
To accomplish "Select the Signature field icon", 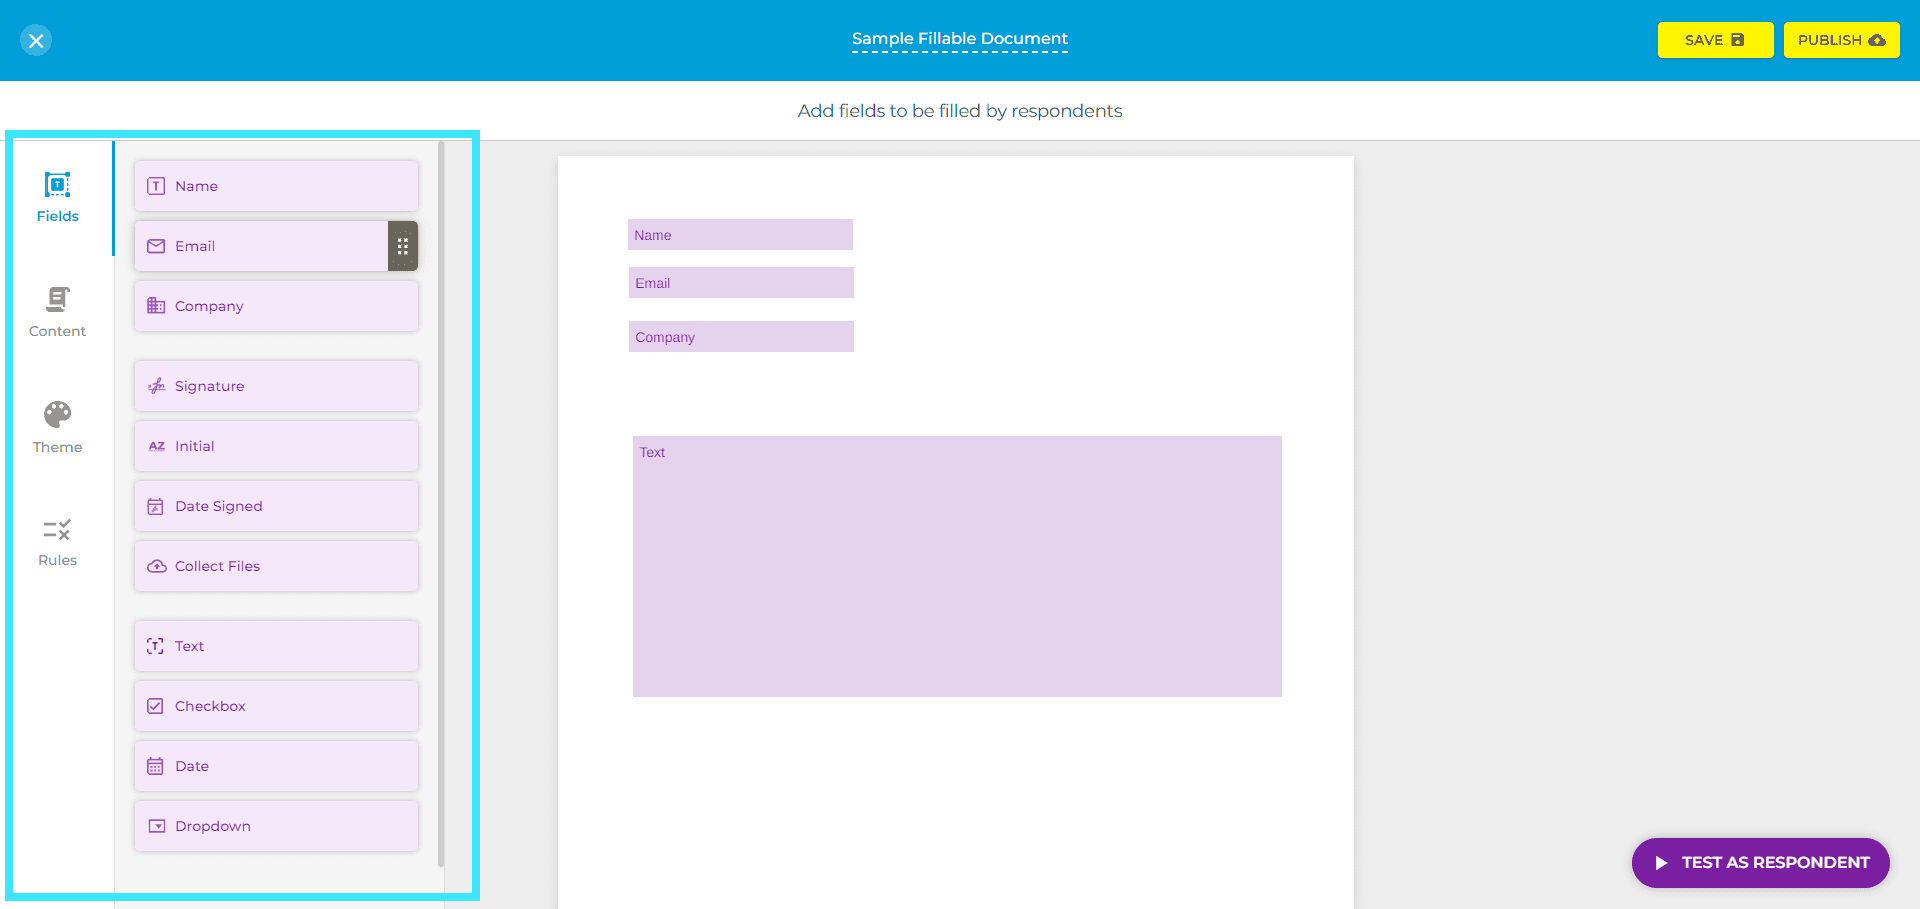I will click(156, 386).
